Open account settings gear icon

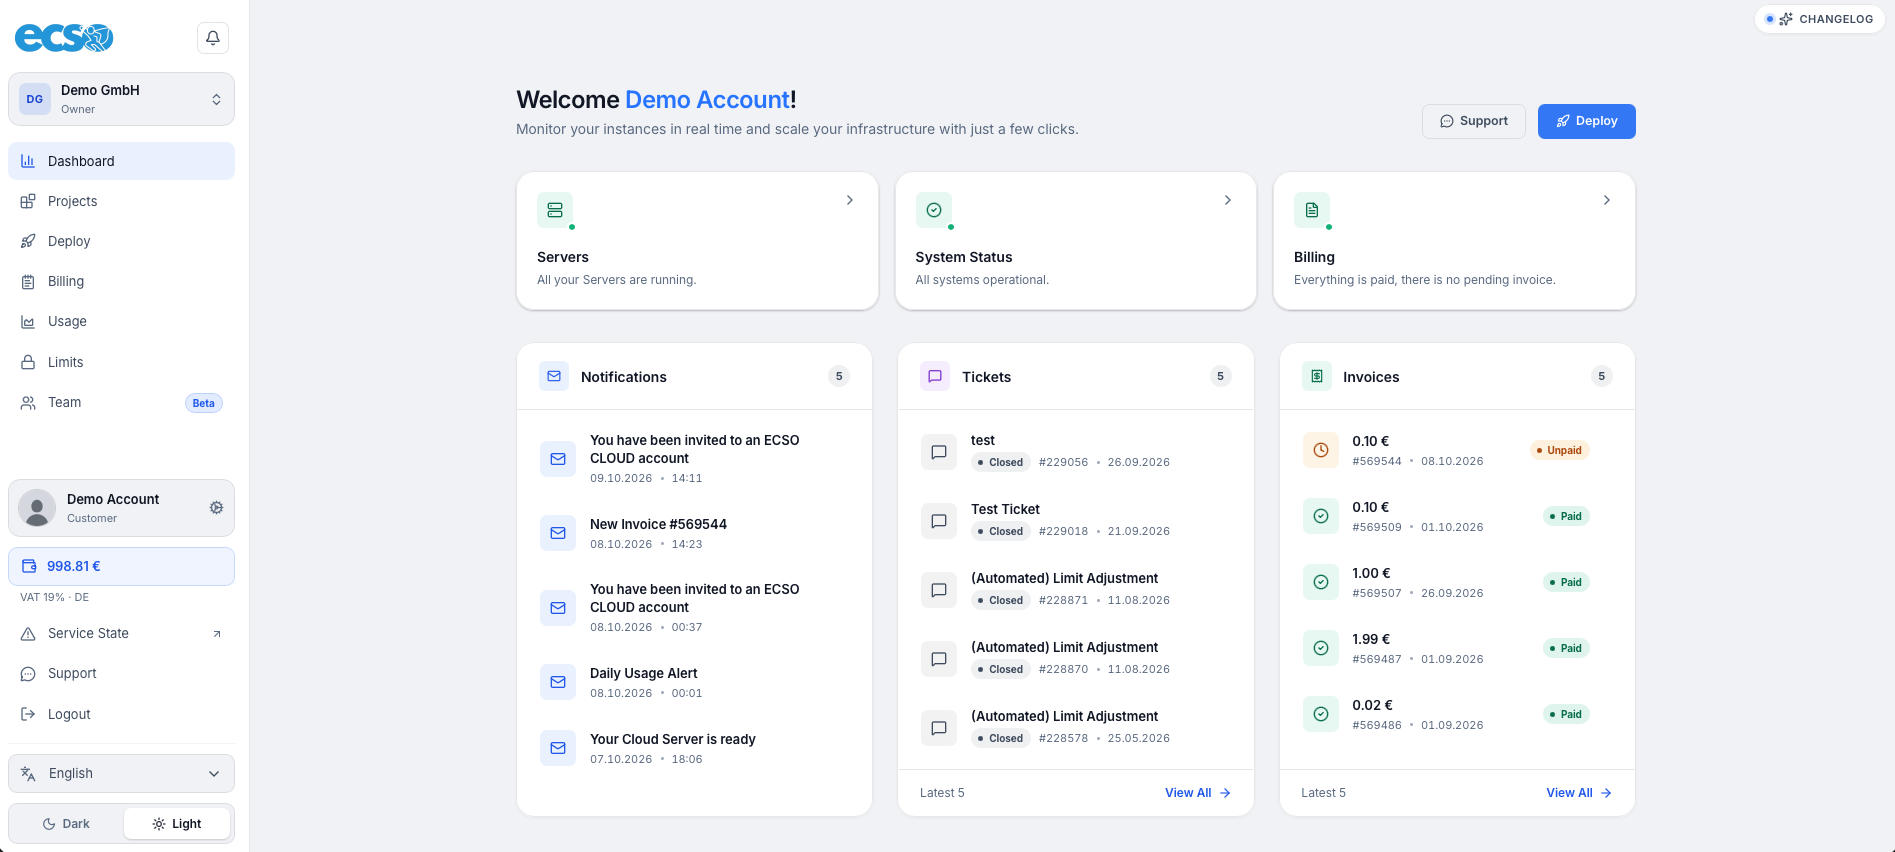216,508
